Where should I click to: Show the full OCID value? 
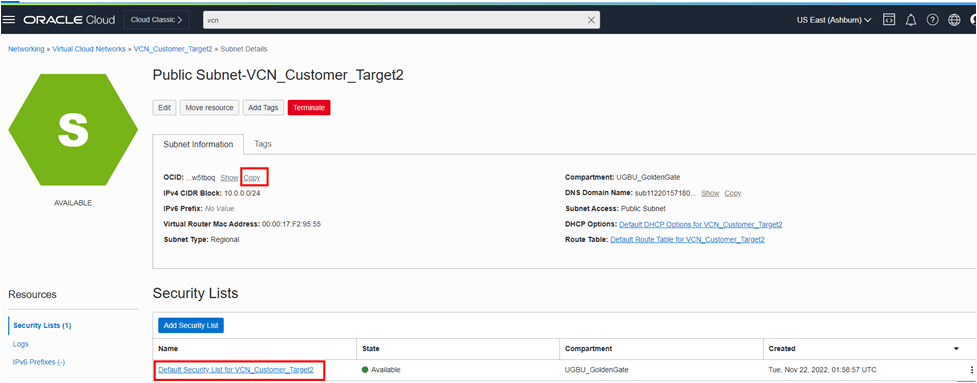point(229,177)
